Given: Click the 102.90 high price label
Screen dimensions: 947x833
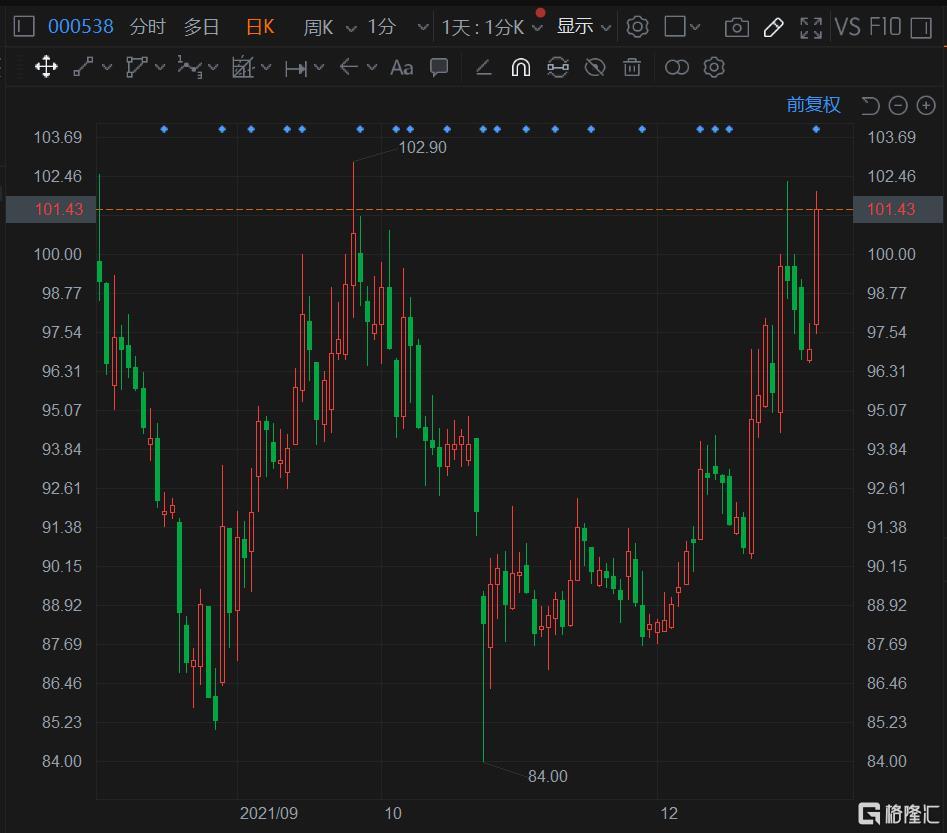Looking at the screenshot, I should tap(422, 147).
